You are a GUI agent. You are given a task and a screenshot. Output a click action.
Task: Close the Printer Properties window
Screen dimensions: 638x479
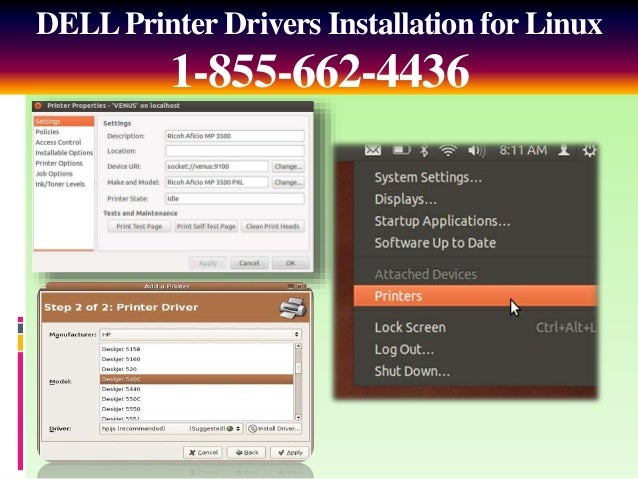38,105
